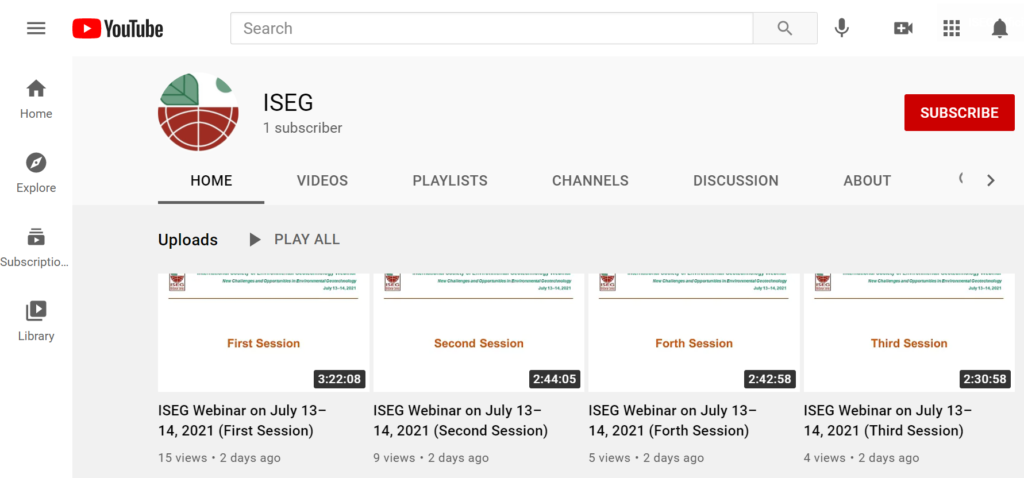
Task: Open title 'ISEG Webinar... (Forth Session)'
Action: click(x=673, y=421)
